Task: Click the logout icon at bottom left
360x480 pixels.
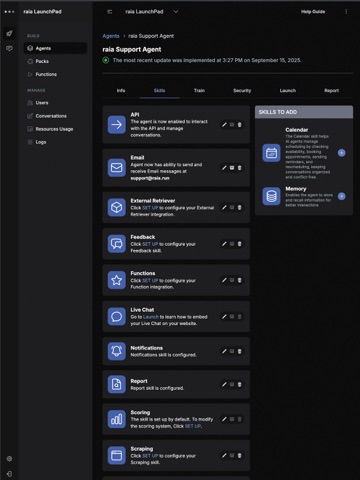Action: tap(9, 474)
